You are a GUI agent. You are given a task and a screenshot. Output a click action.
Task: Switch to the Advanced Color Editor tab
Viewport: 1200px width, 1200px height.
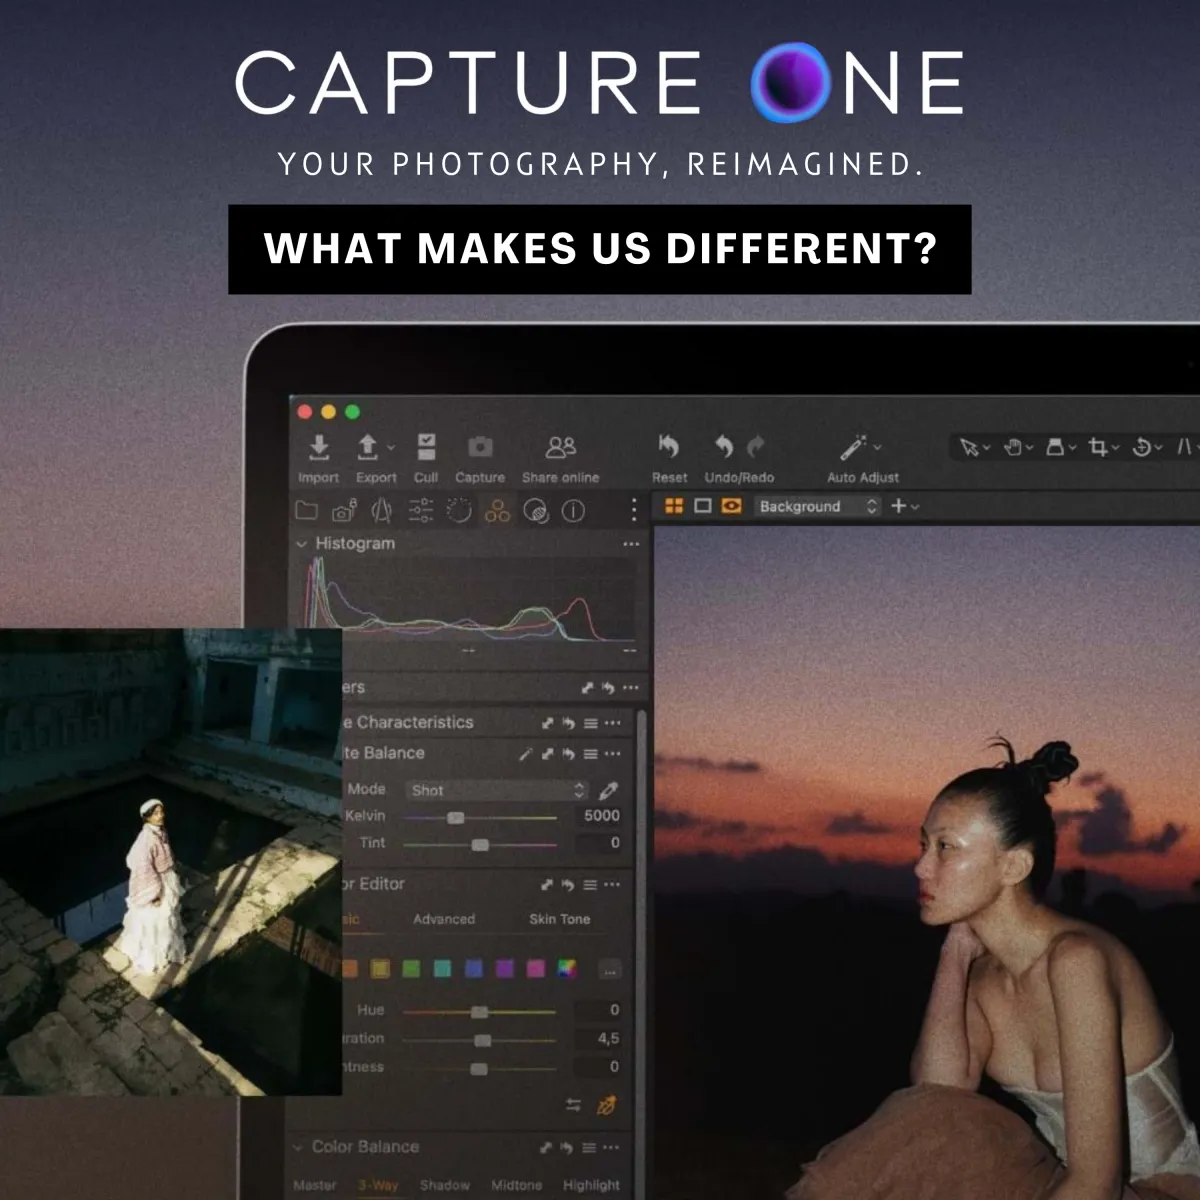pos(444,919)
